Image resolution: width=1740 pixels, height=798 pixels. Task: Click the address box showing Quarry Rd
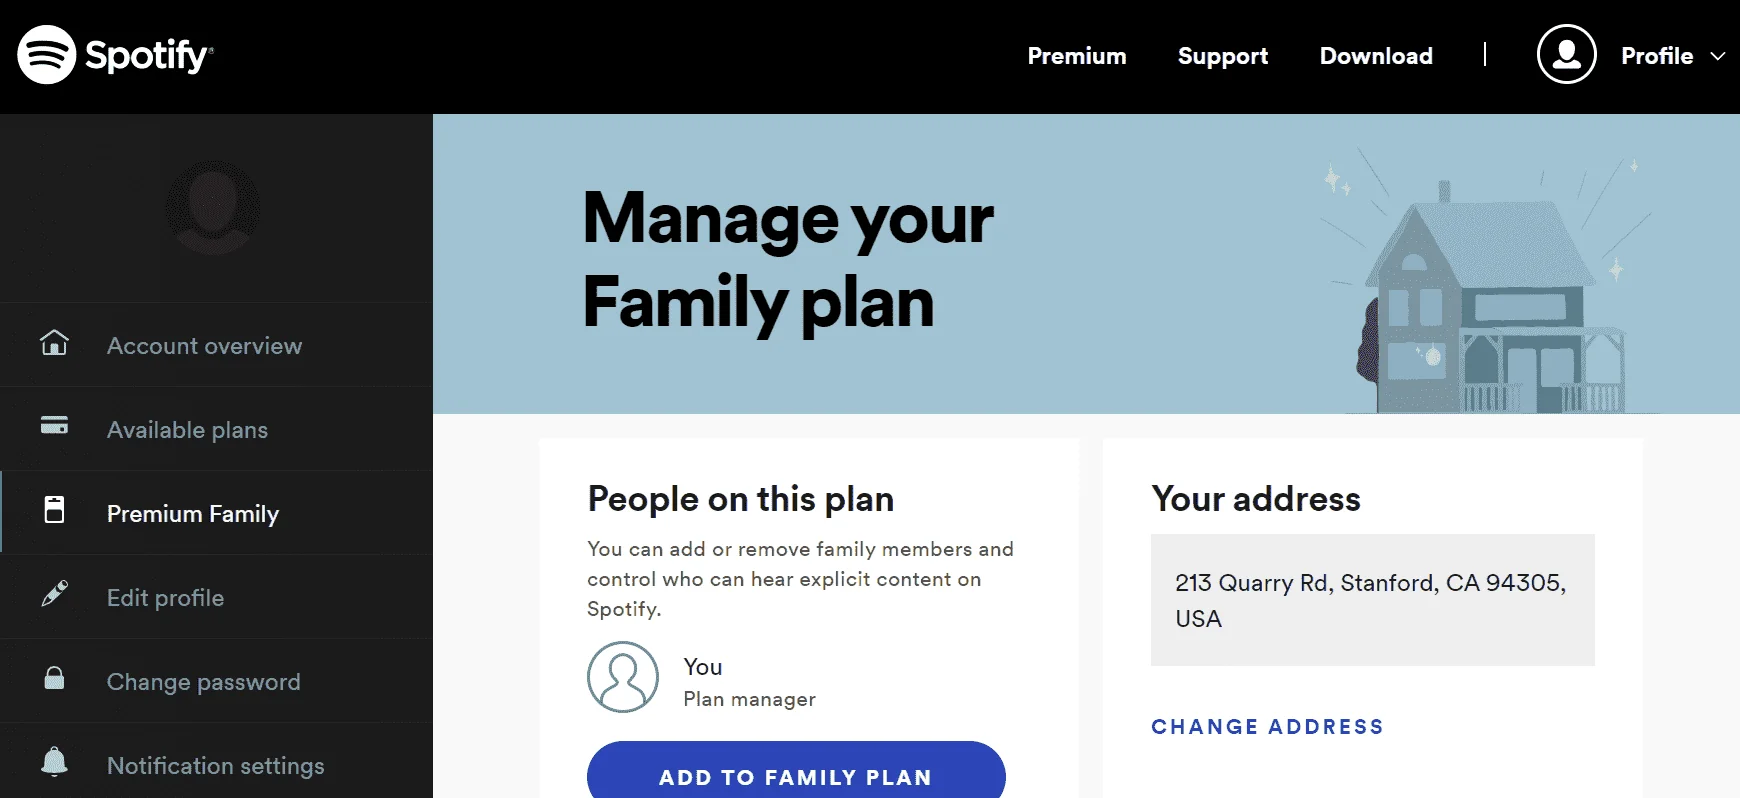click(x=1372, y=600)
